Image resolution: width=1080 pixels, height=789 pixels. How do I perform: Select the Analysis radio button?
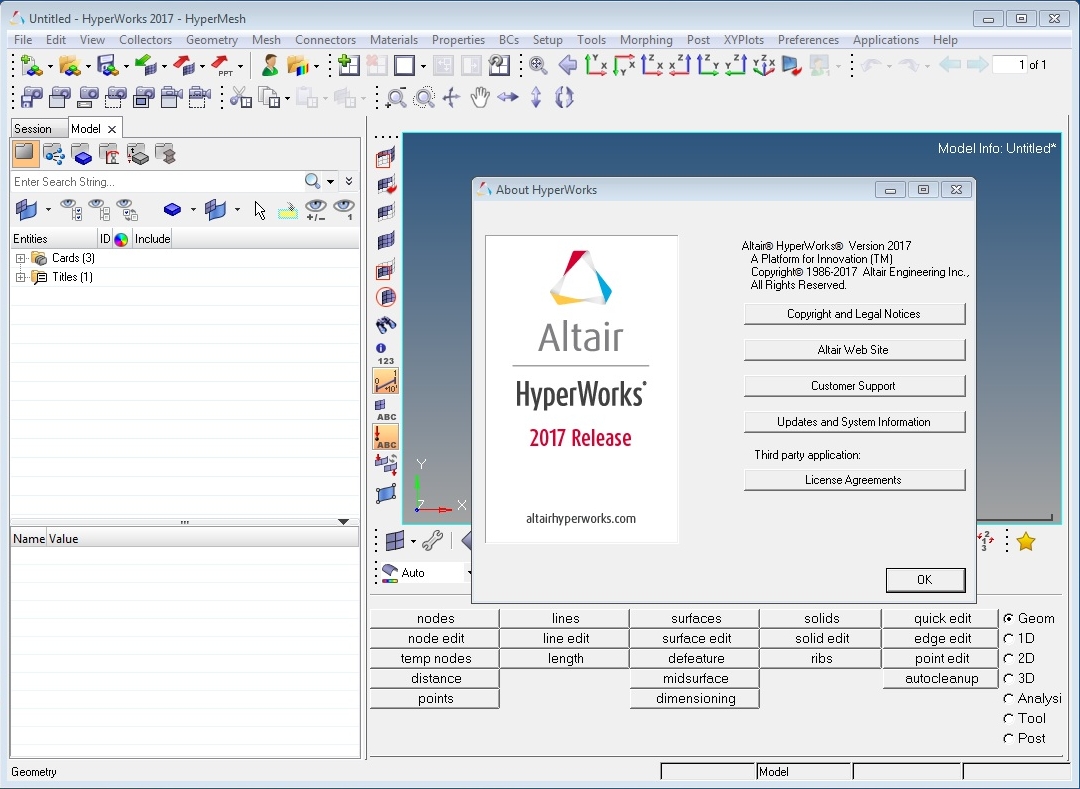1008,698
